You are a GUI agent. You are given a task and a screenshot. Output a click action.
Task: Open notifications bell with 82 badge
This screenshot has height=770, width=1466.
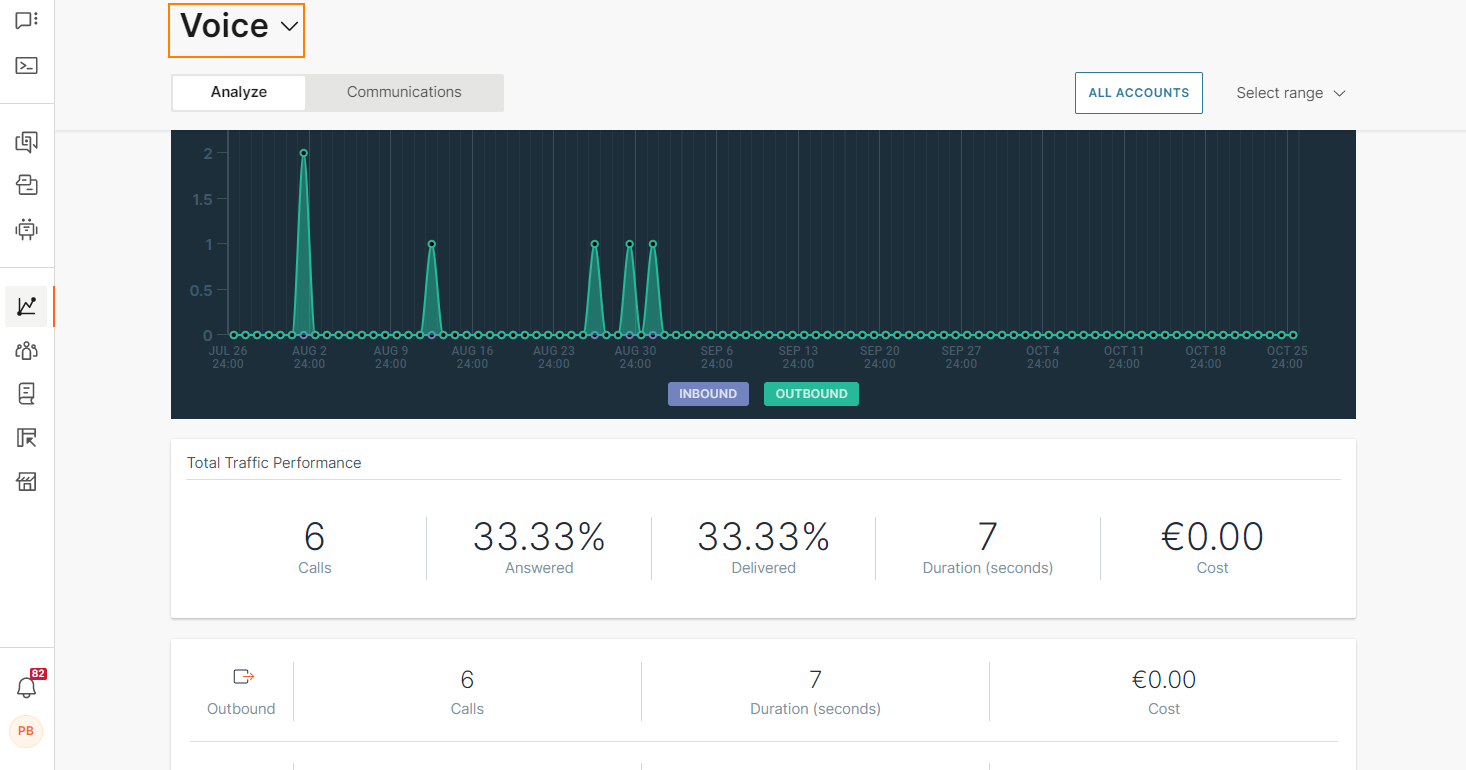click(x=26, y=688)
